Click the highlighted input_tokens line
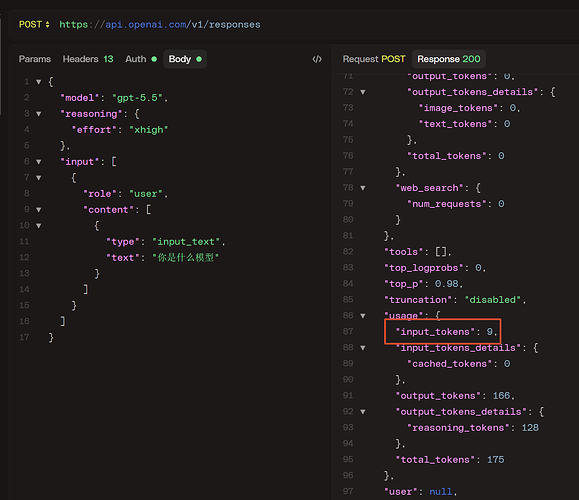This screenshot has height=500, width=579. point(442,332)
